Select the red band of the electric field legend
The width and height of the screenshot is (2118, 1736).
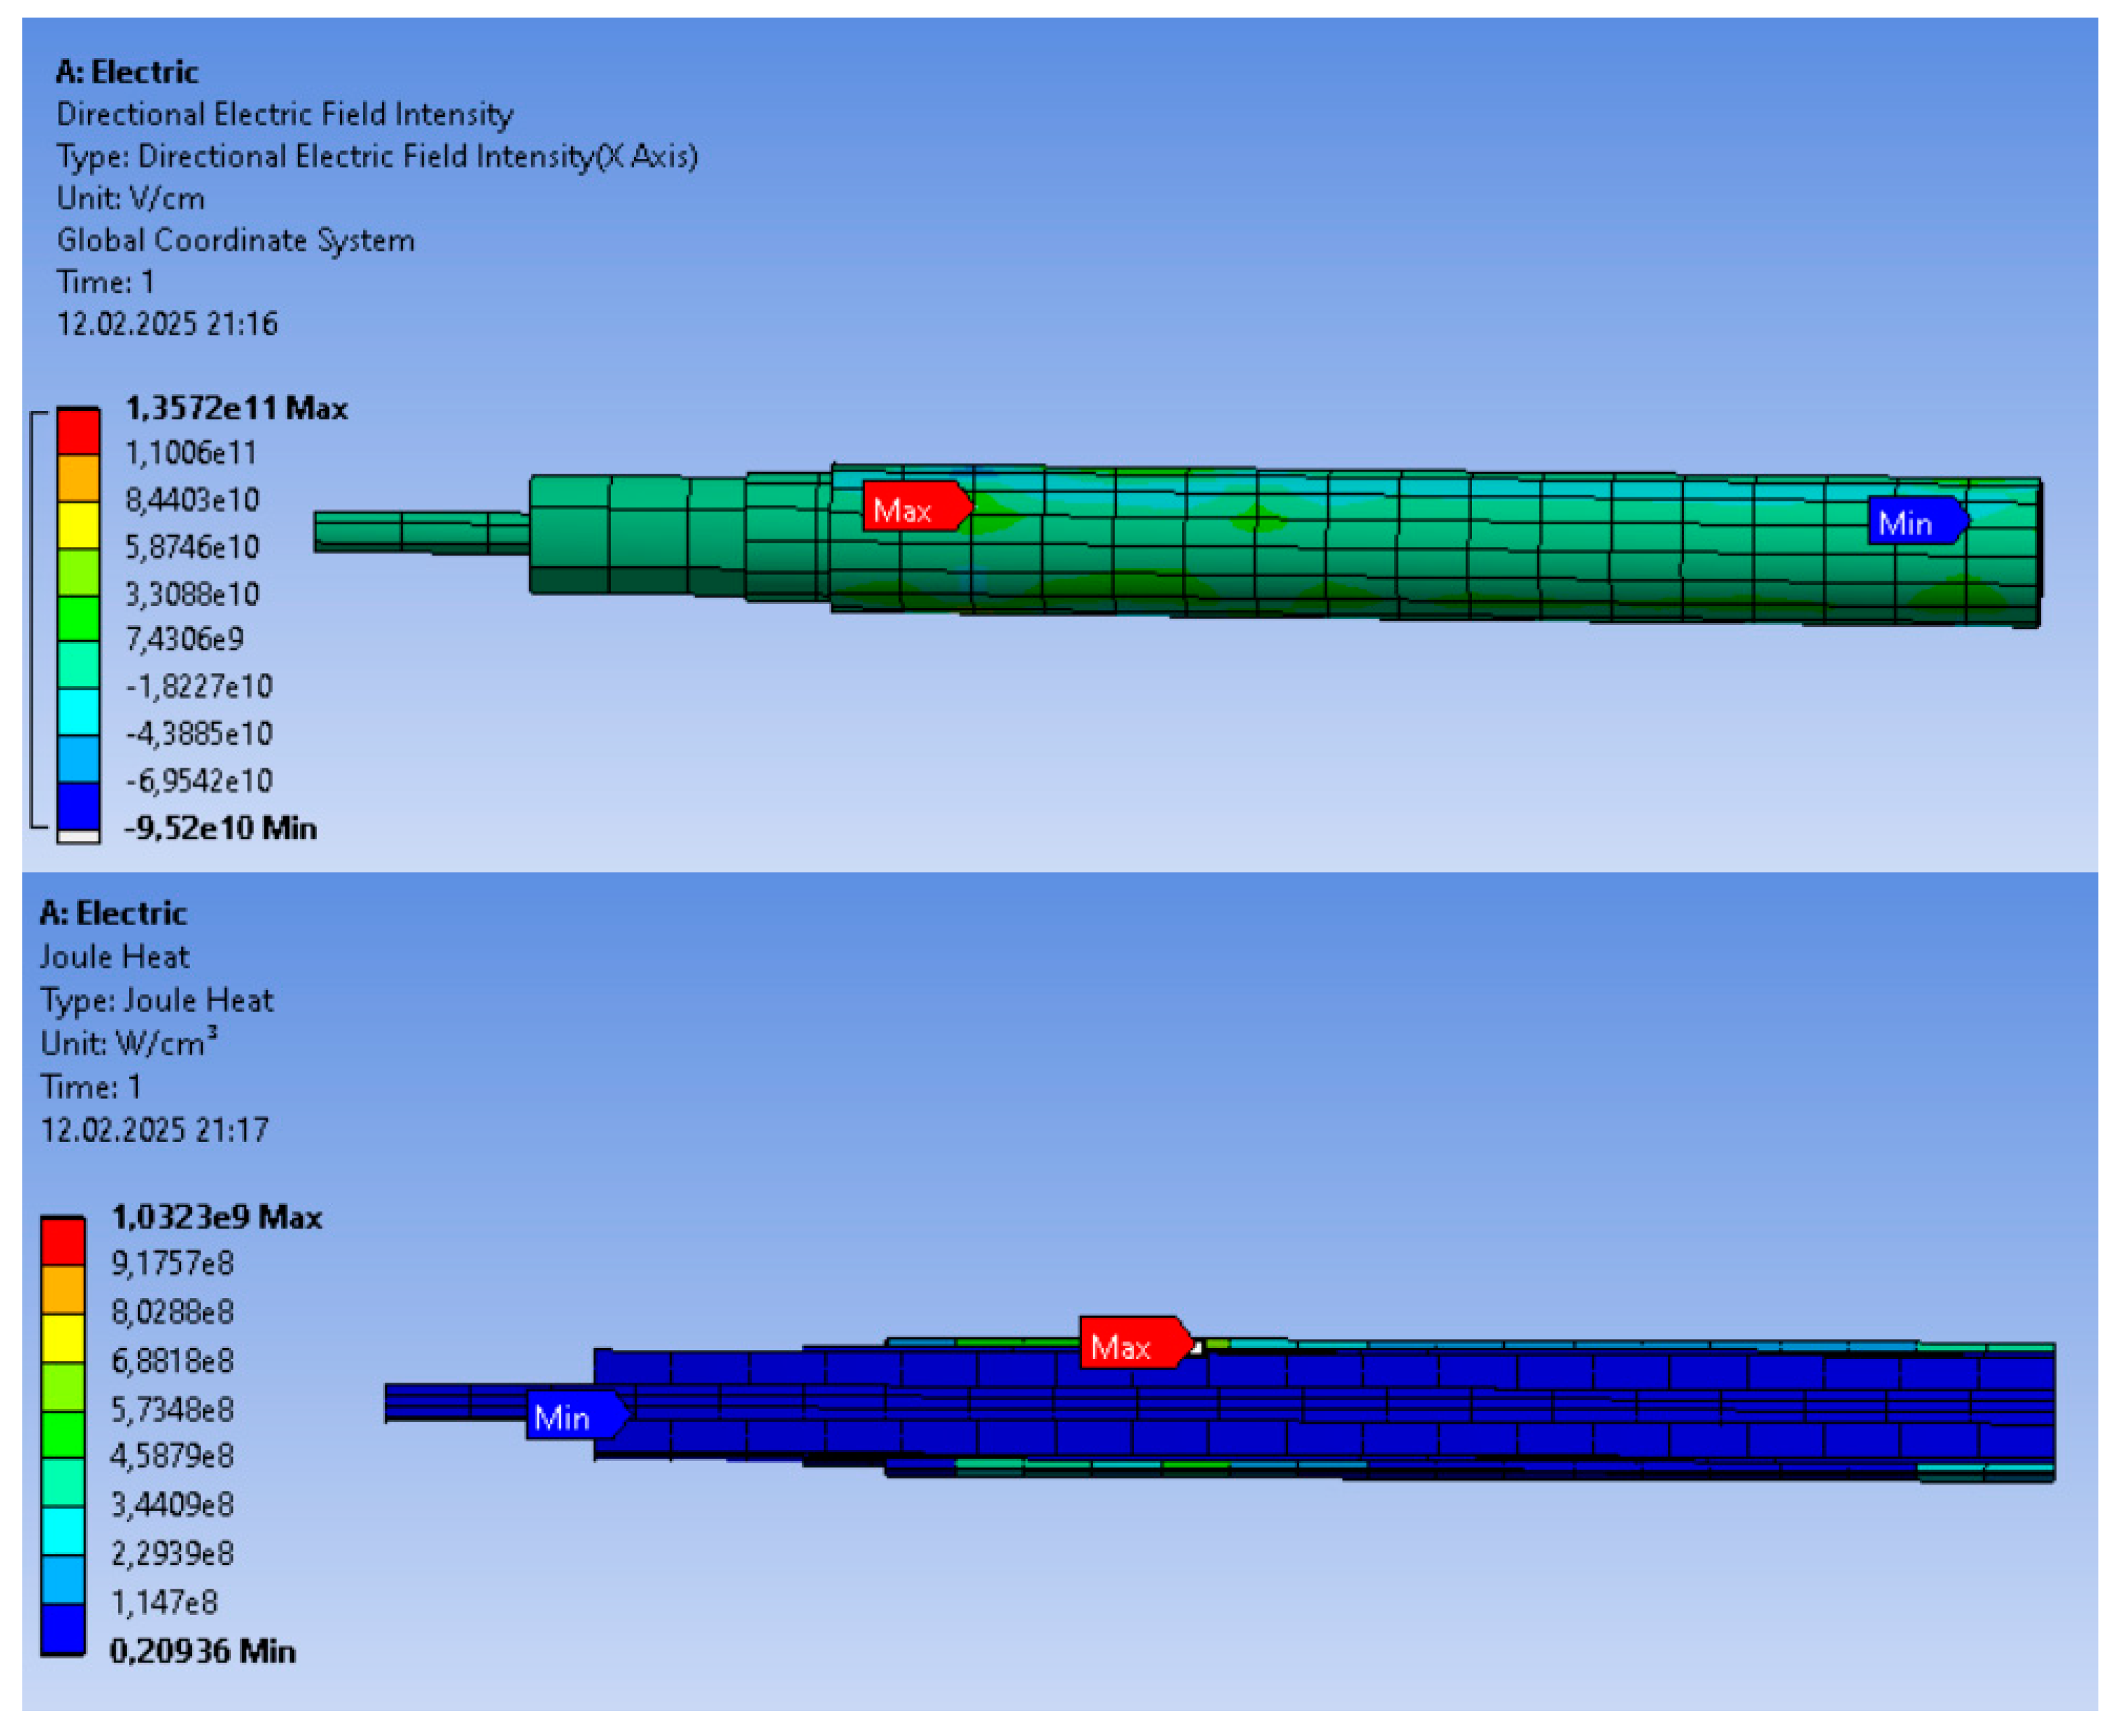coord(78,432)
